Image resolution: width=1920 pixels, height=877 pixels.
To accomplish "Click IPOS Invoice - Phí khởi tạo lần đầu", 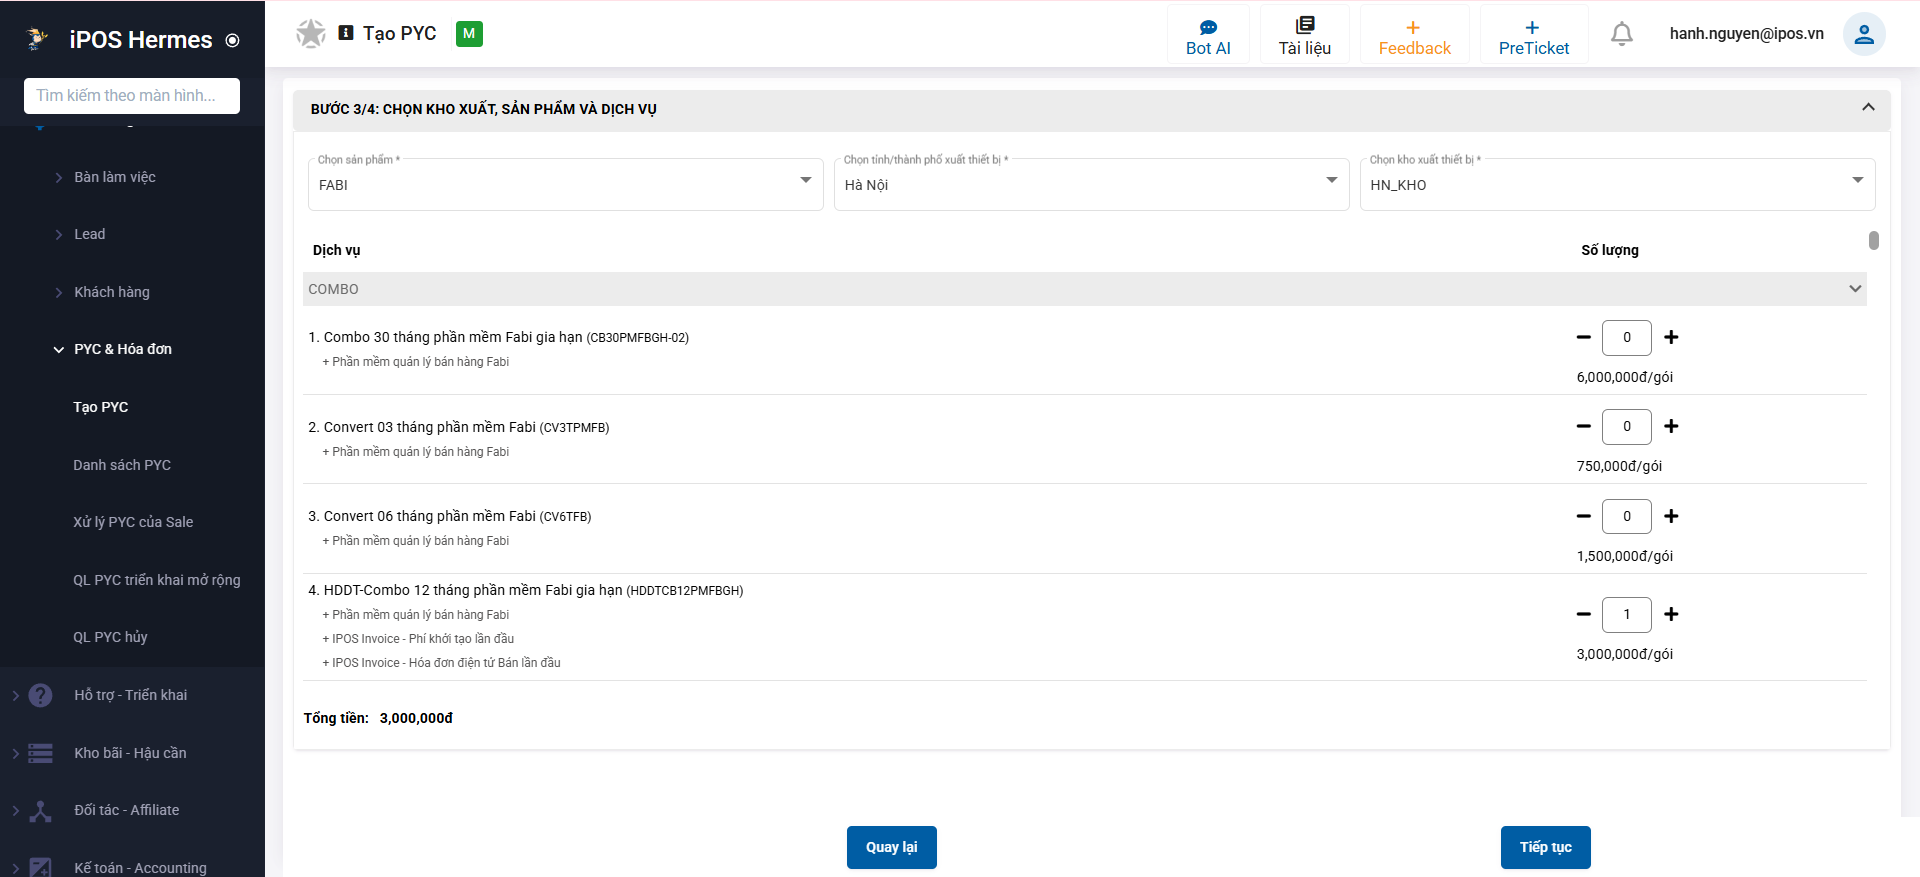I will point(418,639).
